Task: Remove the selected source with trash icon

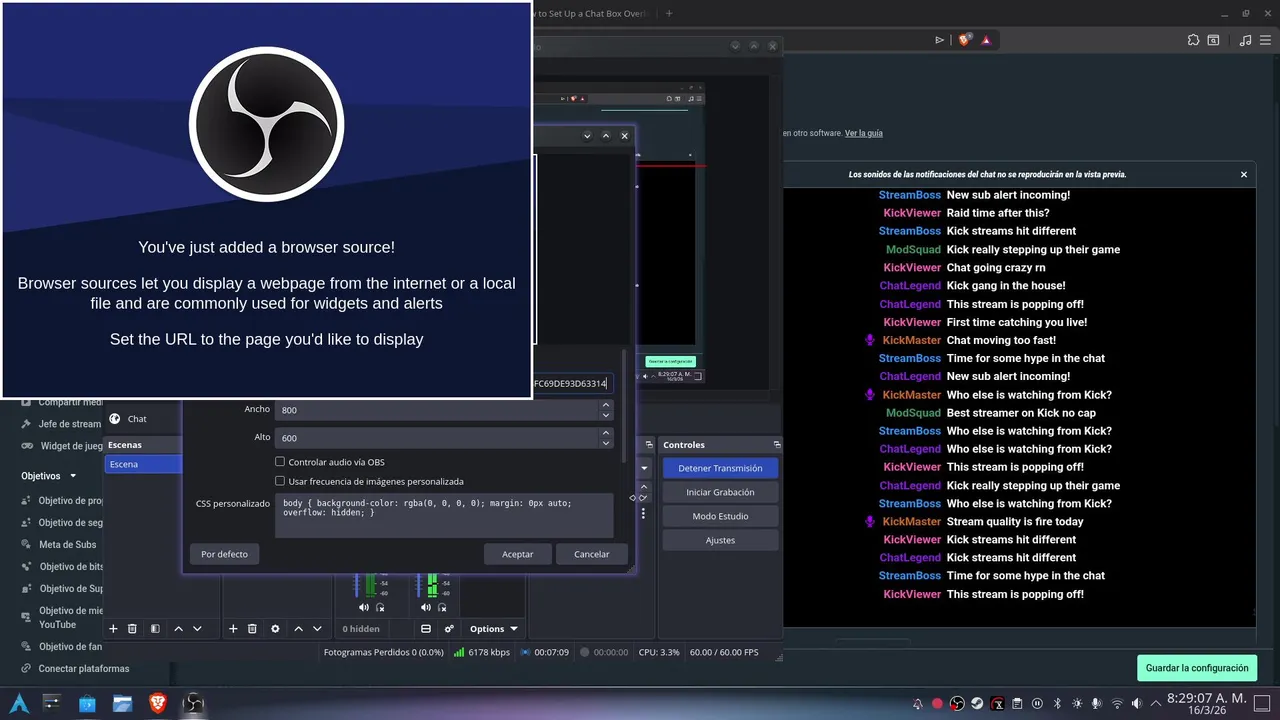Action: (x=252, y=629)
